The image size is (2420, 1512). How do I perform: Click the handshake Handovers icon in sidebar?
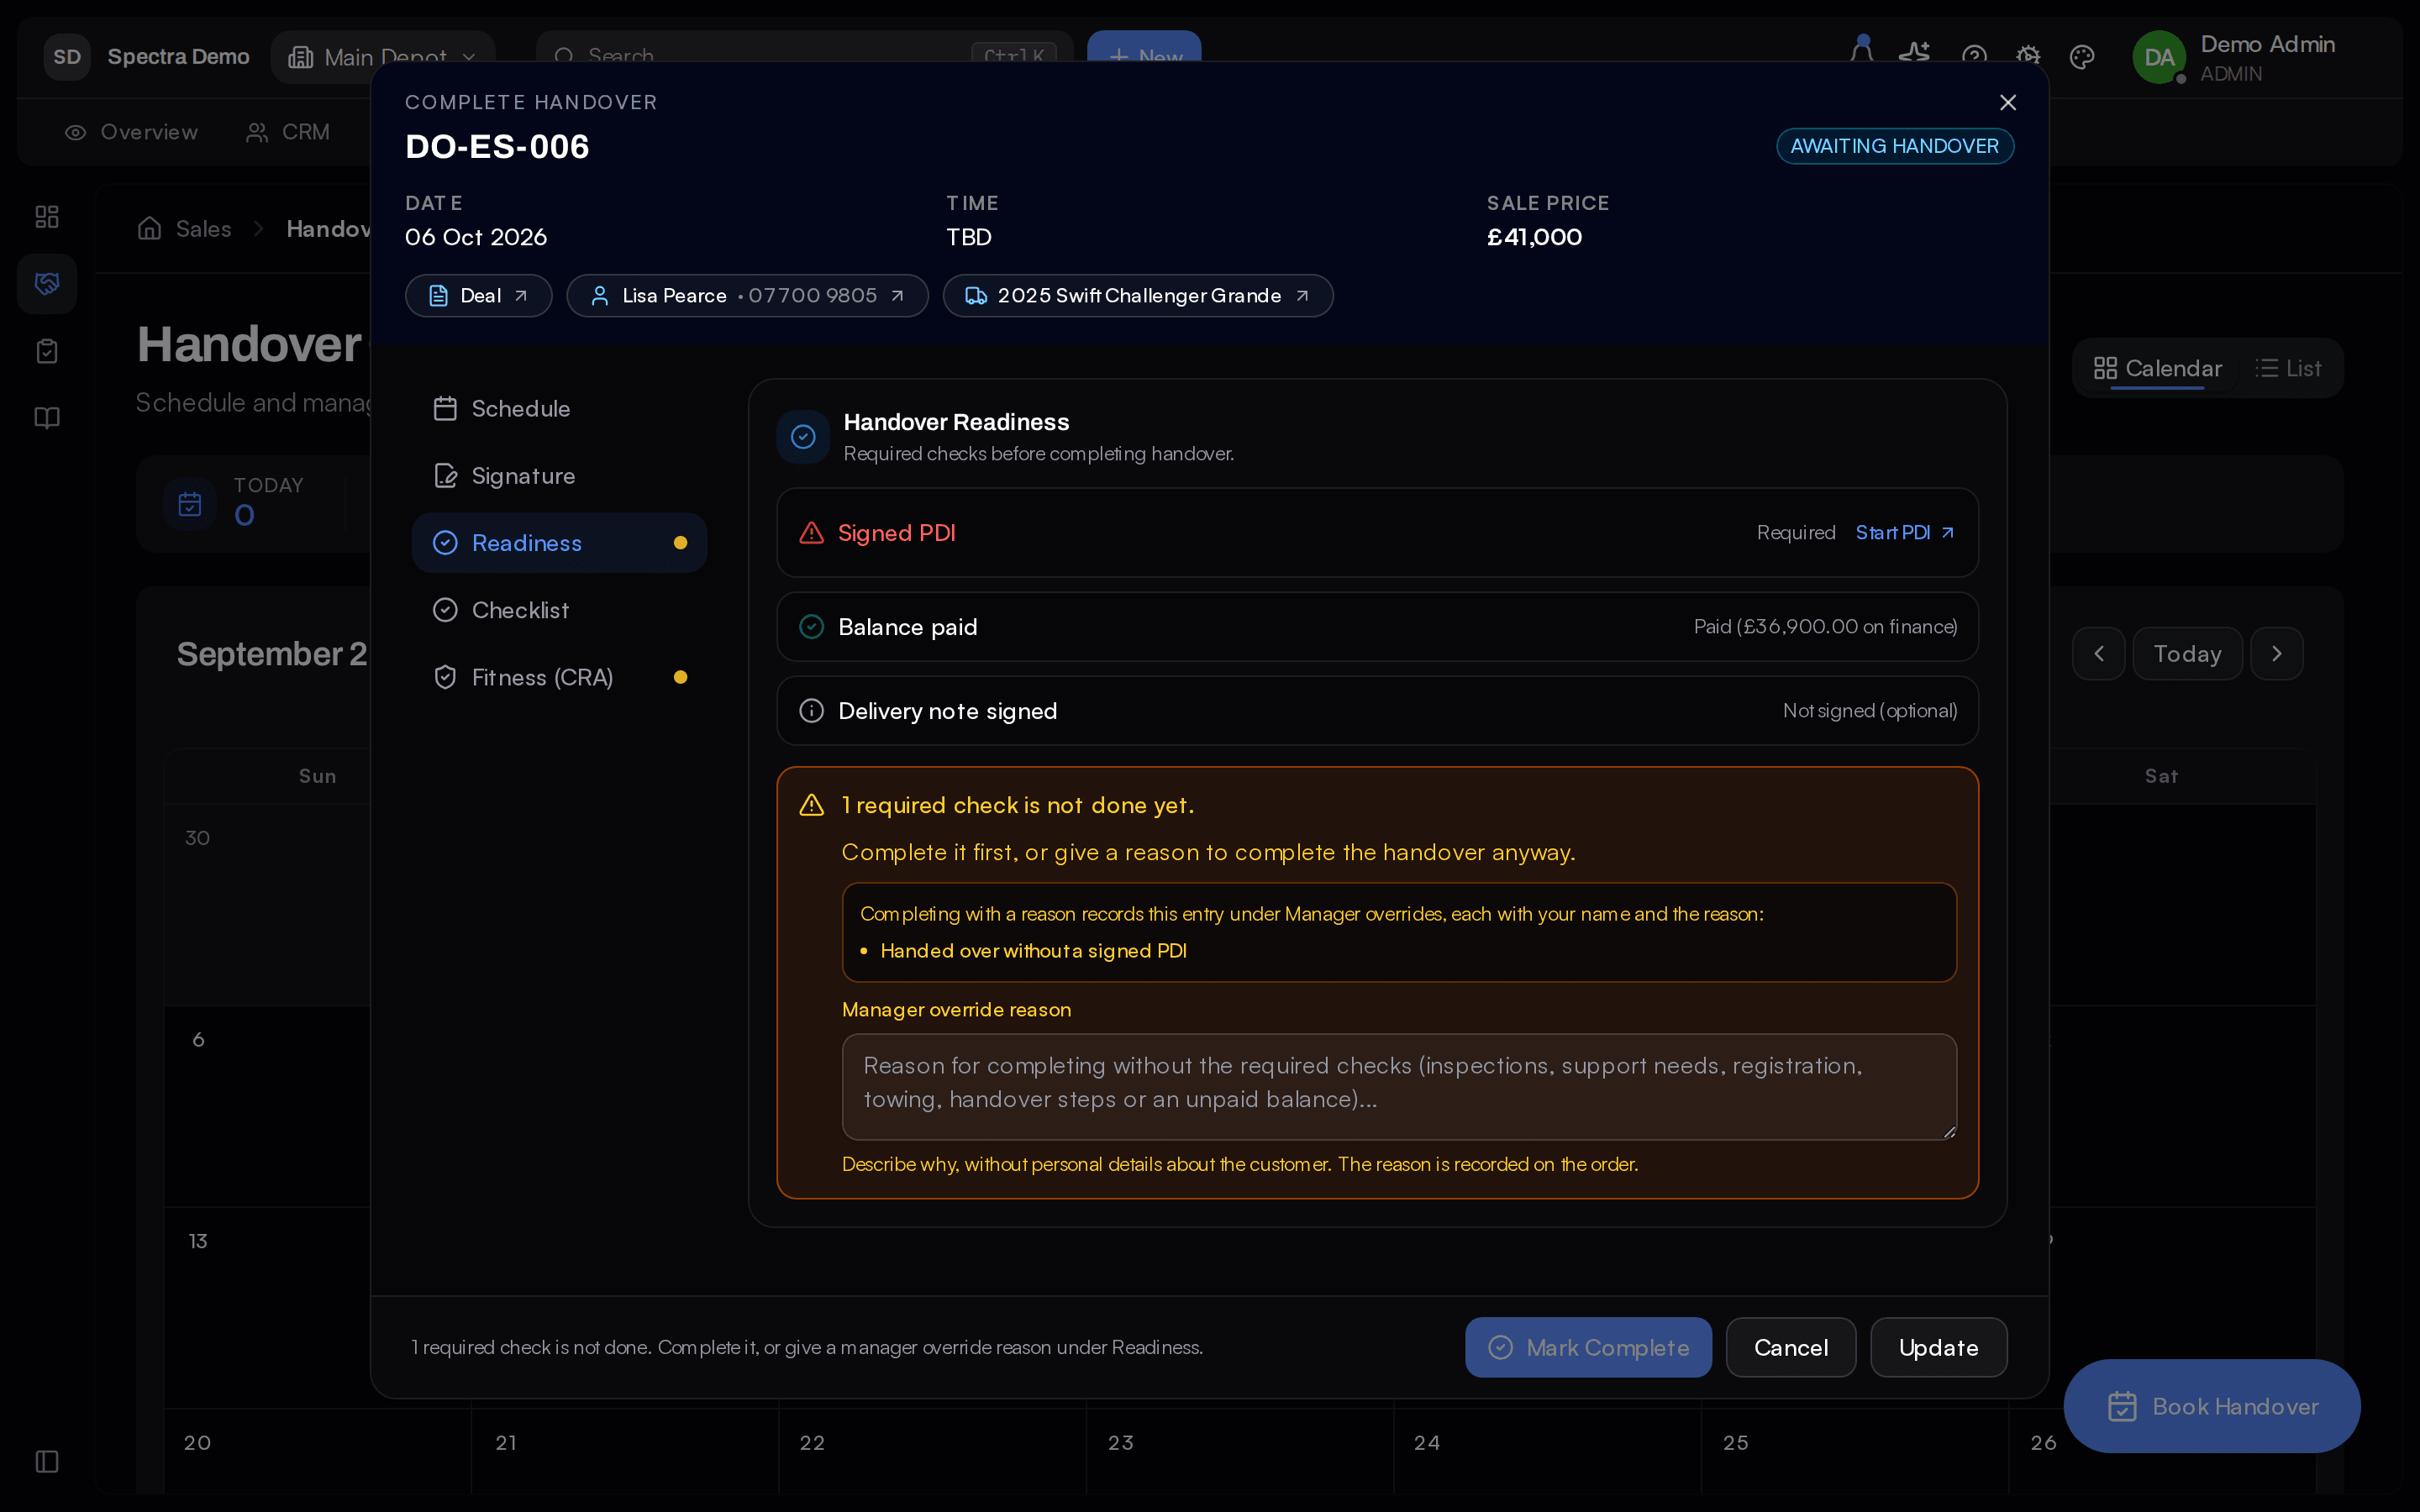pos(47,284)
